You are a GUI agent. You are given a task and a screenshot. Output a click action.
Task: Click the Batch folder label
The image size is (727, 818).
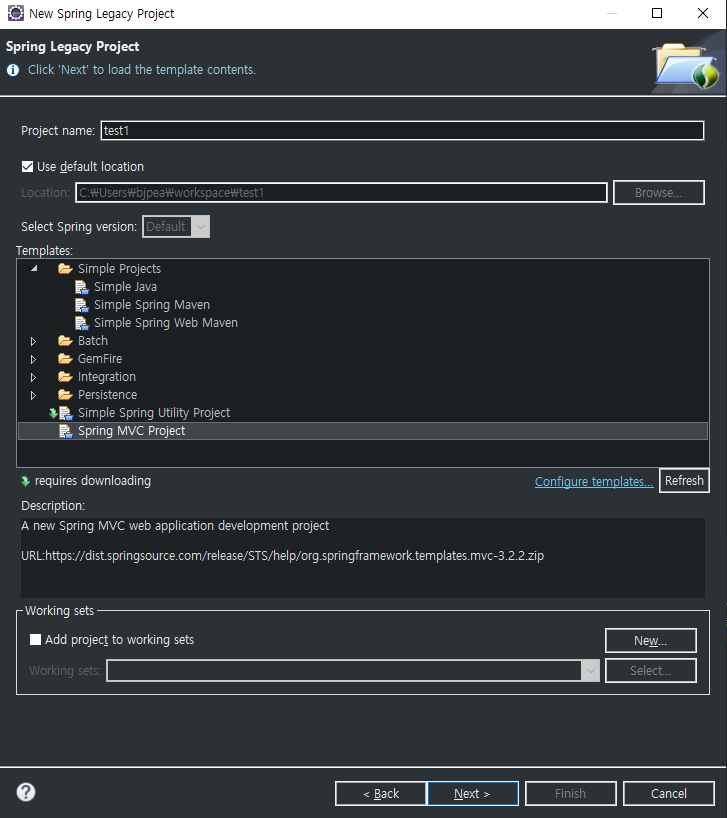[93, 341]
